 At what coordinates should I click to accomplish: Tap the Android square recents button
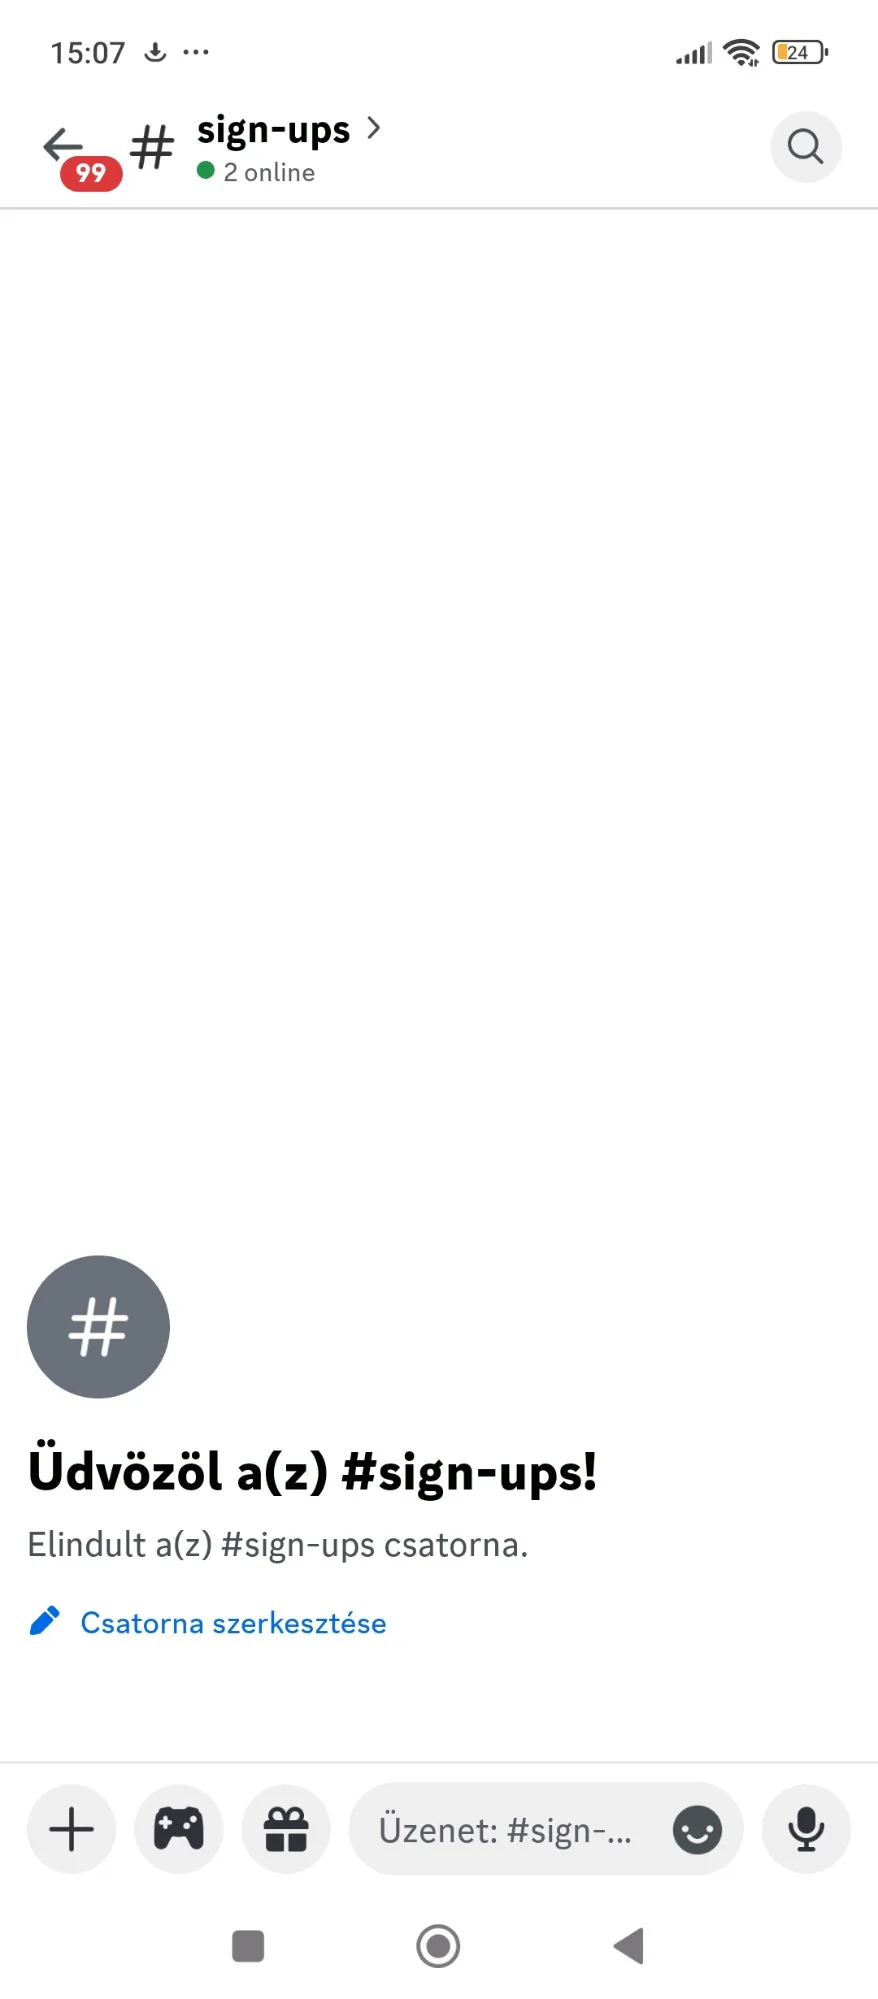coord(248,1946)
